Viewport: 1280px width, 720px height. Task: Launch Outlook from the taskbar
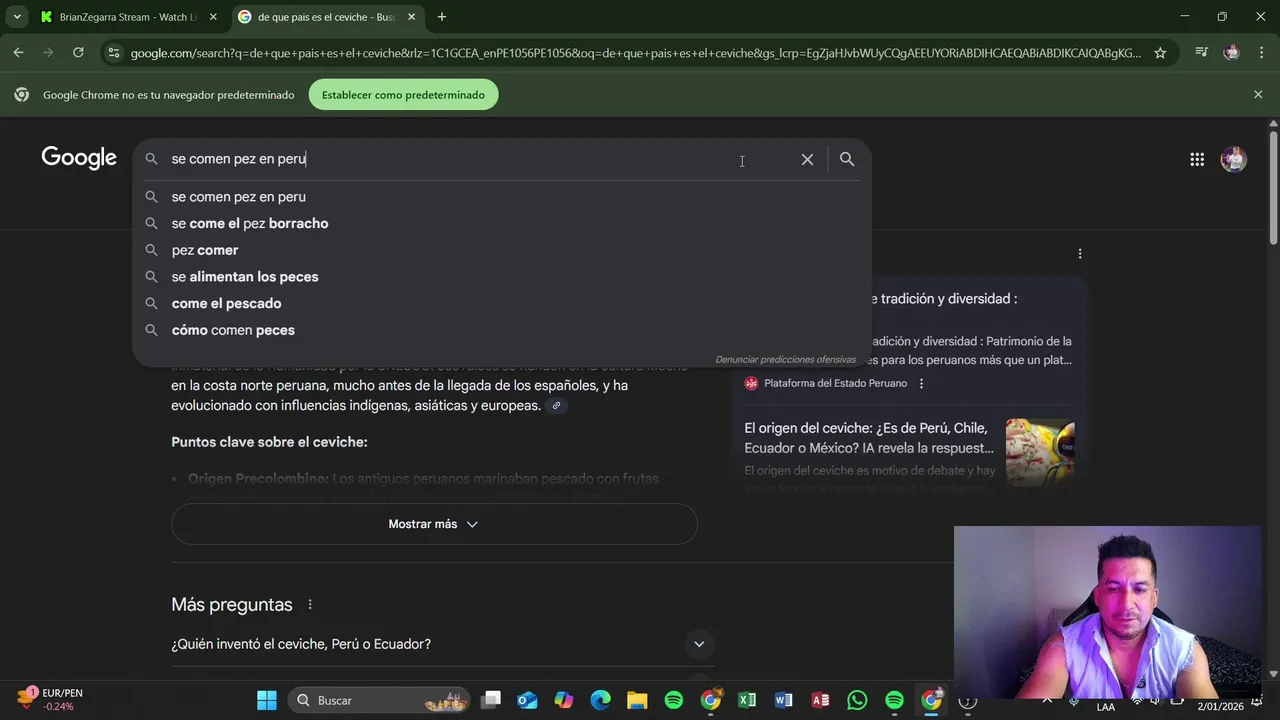(527, 700)
